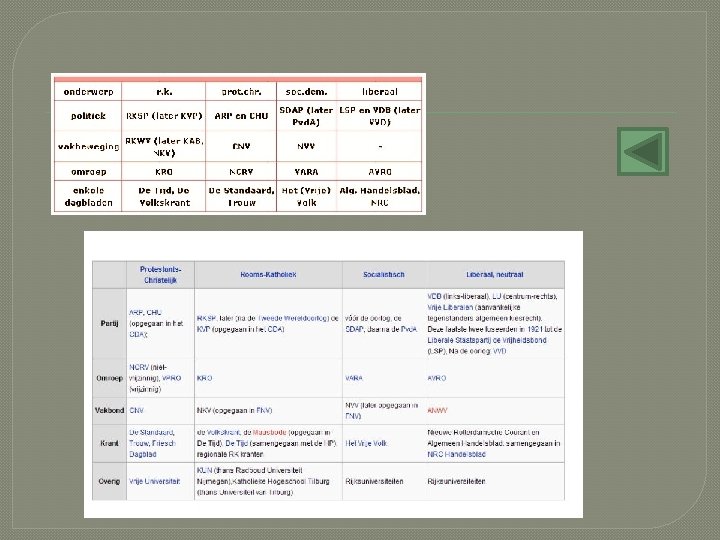
Task: Click the 'ARP en CHU' cell
Action: coord(241,116)
